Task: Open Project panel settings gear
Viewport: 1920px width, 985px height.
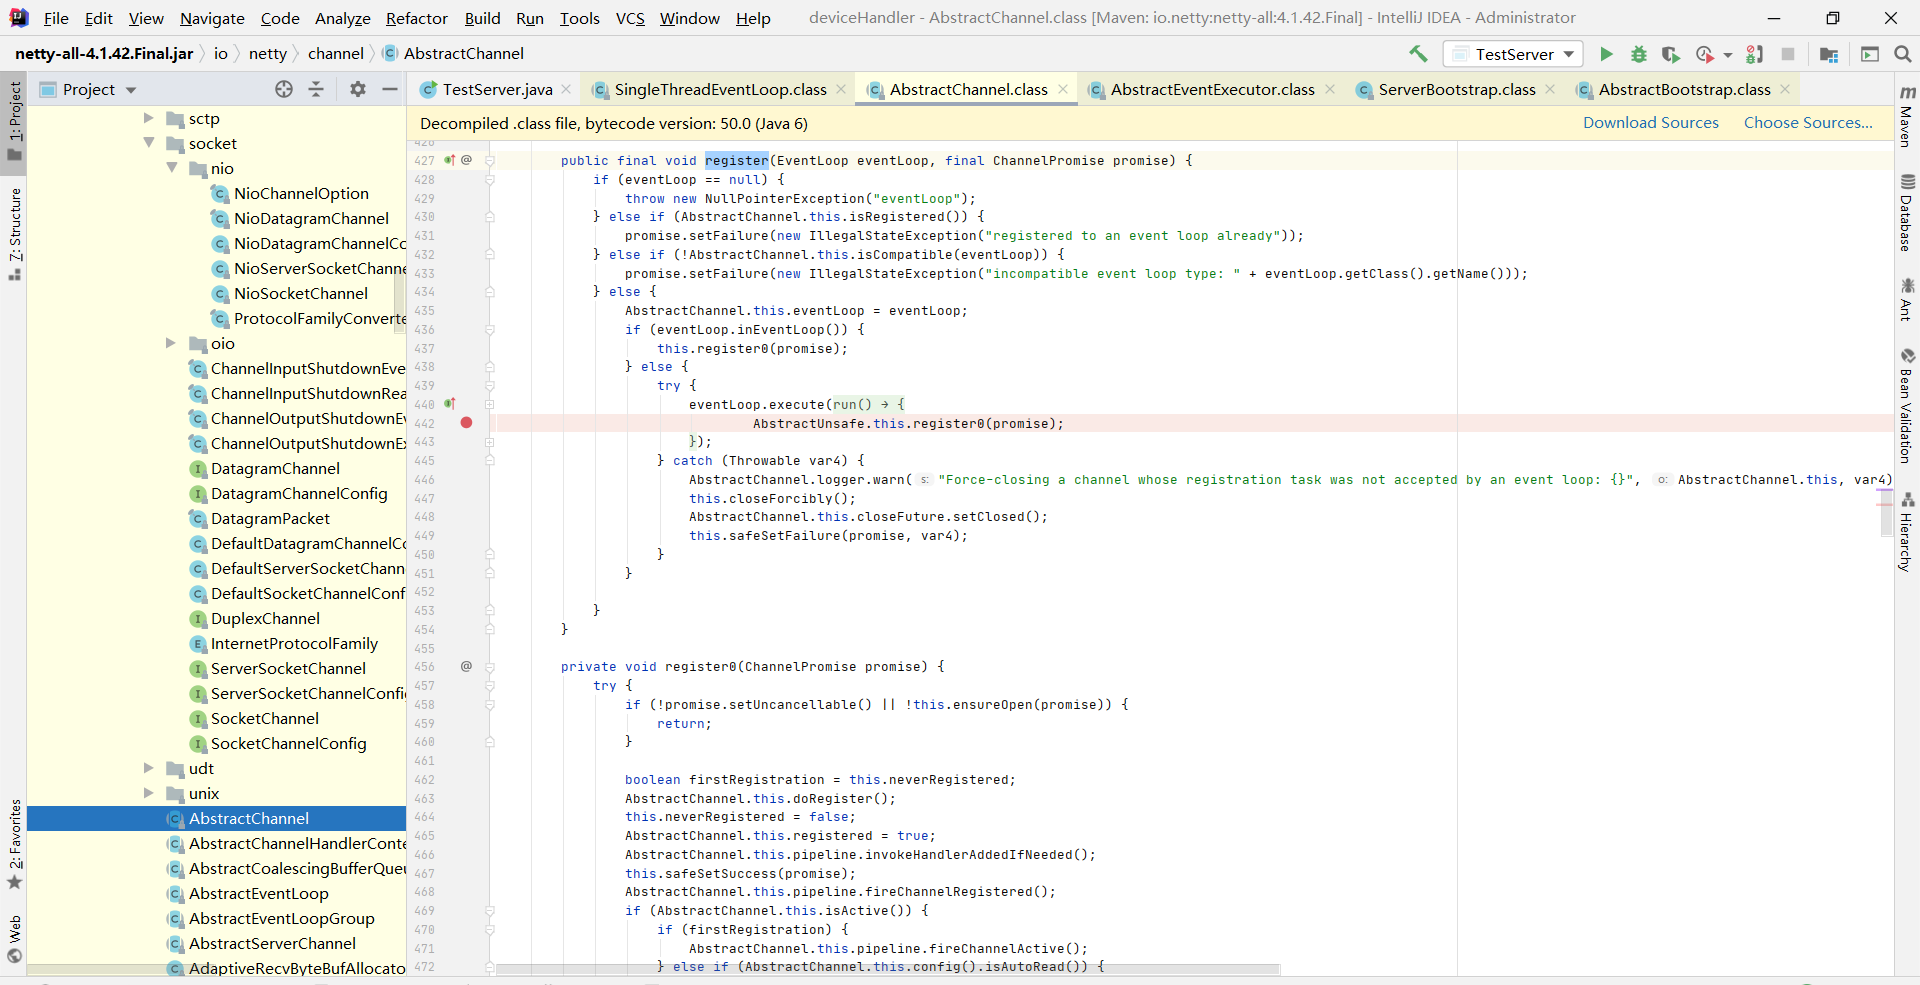Action: click(x=358, y=89)
